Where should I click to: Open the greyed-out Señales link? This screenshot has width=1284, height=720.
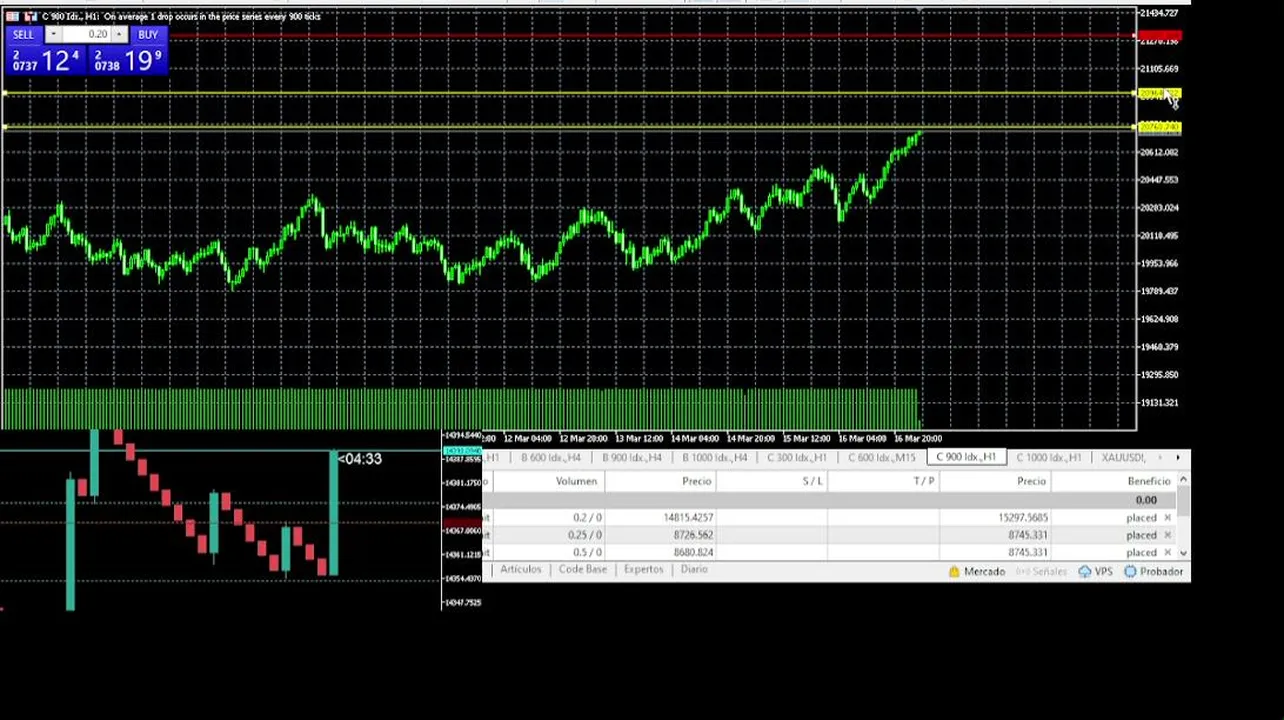(x=1041, y=572)
